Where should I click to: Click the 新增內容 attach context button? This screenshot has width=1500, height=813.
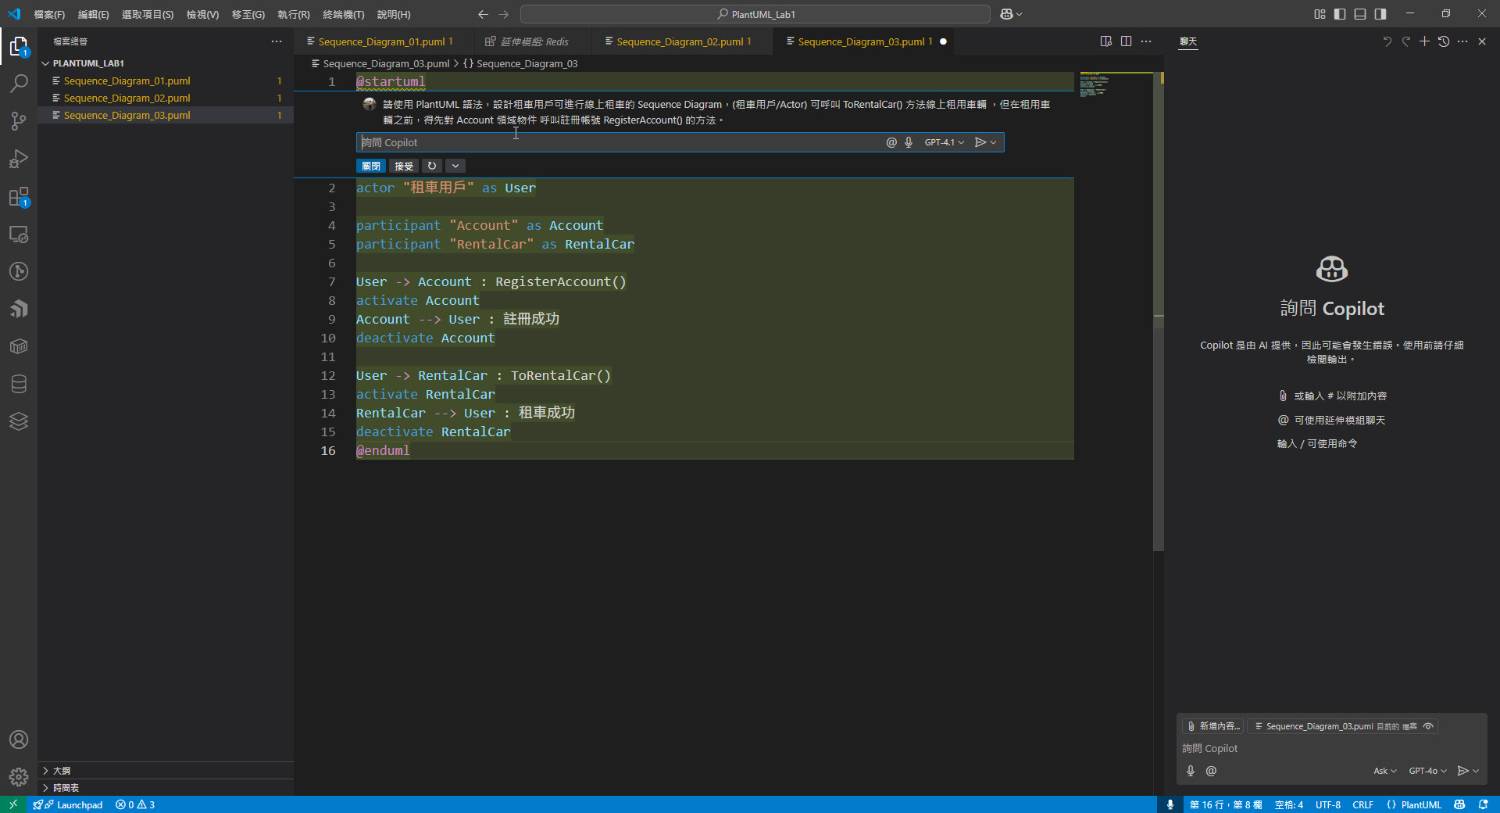point(1214,726)
